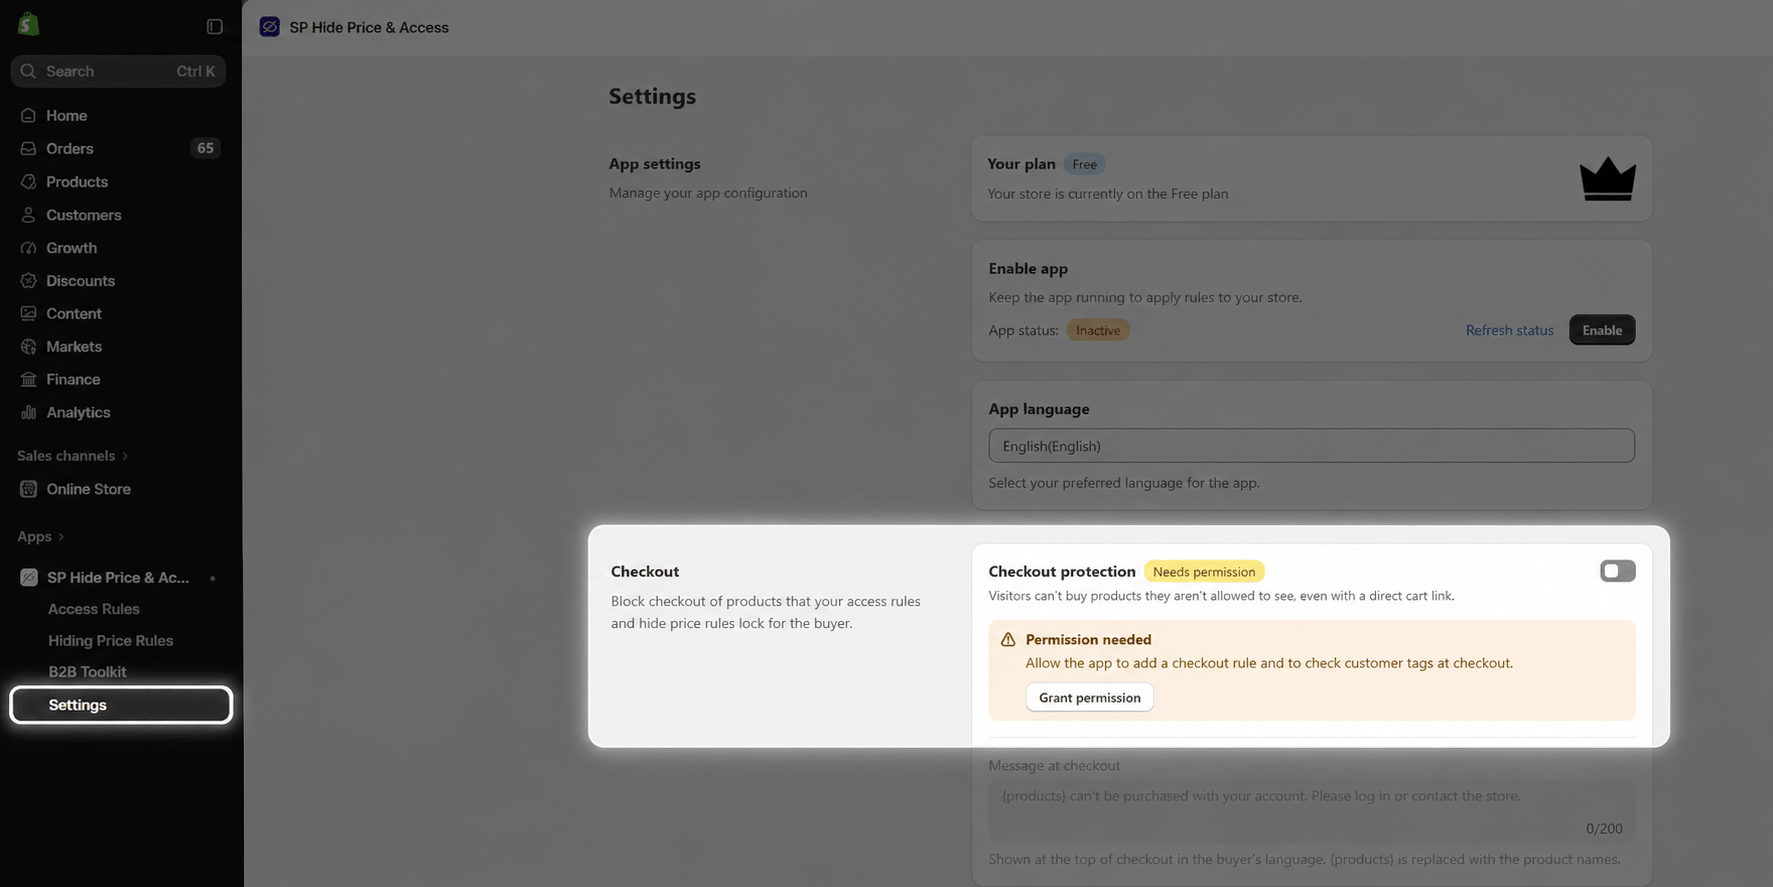Open Hiding Price Rules page
The height and width of the screenshot is (887, 1773).
tap(111, 640)
